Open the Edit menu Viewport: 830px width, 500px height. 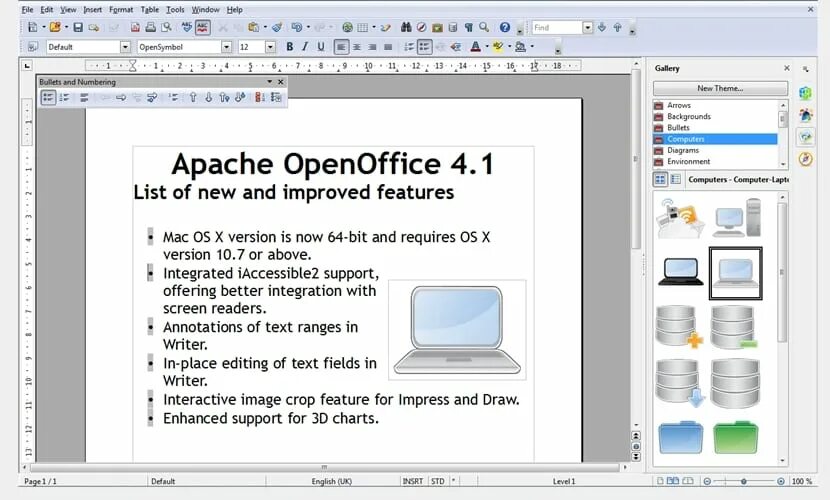47,10
